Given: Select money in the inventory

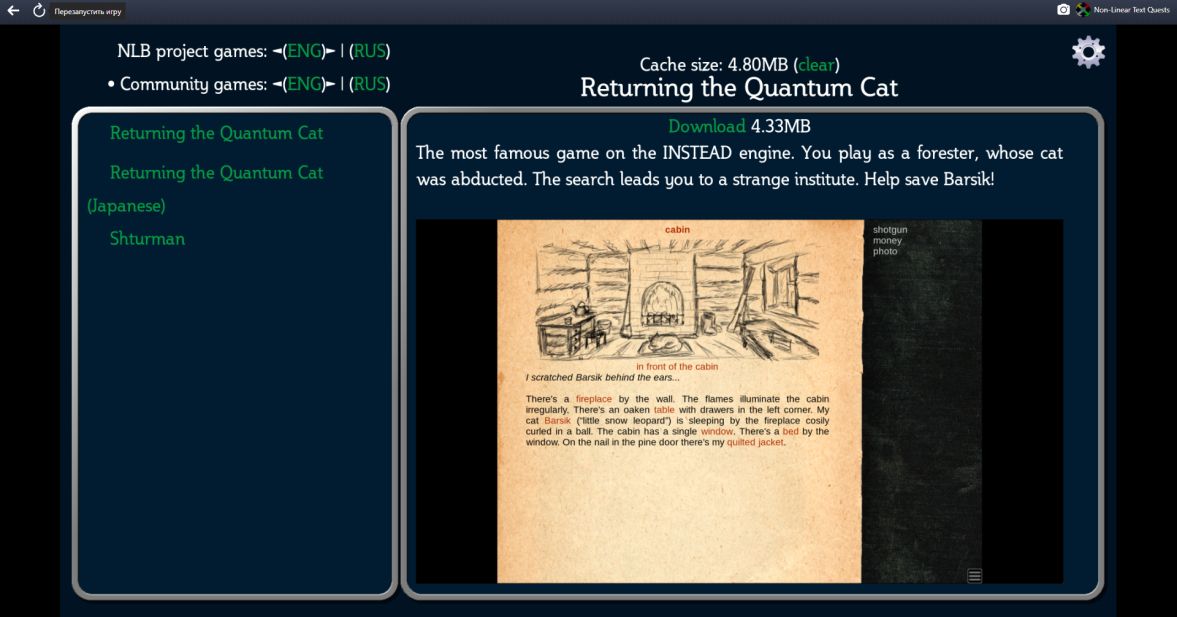Looking at the screenshot, I should 887,240.
